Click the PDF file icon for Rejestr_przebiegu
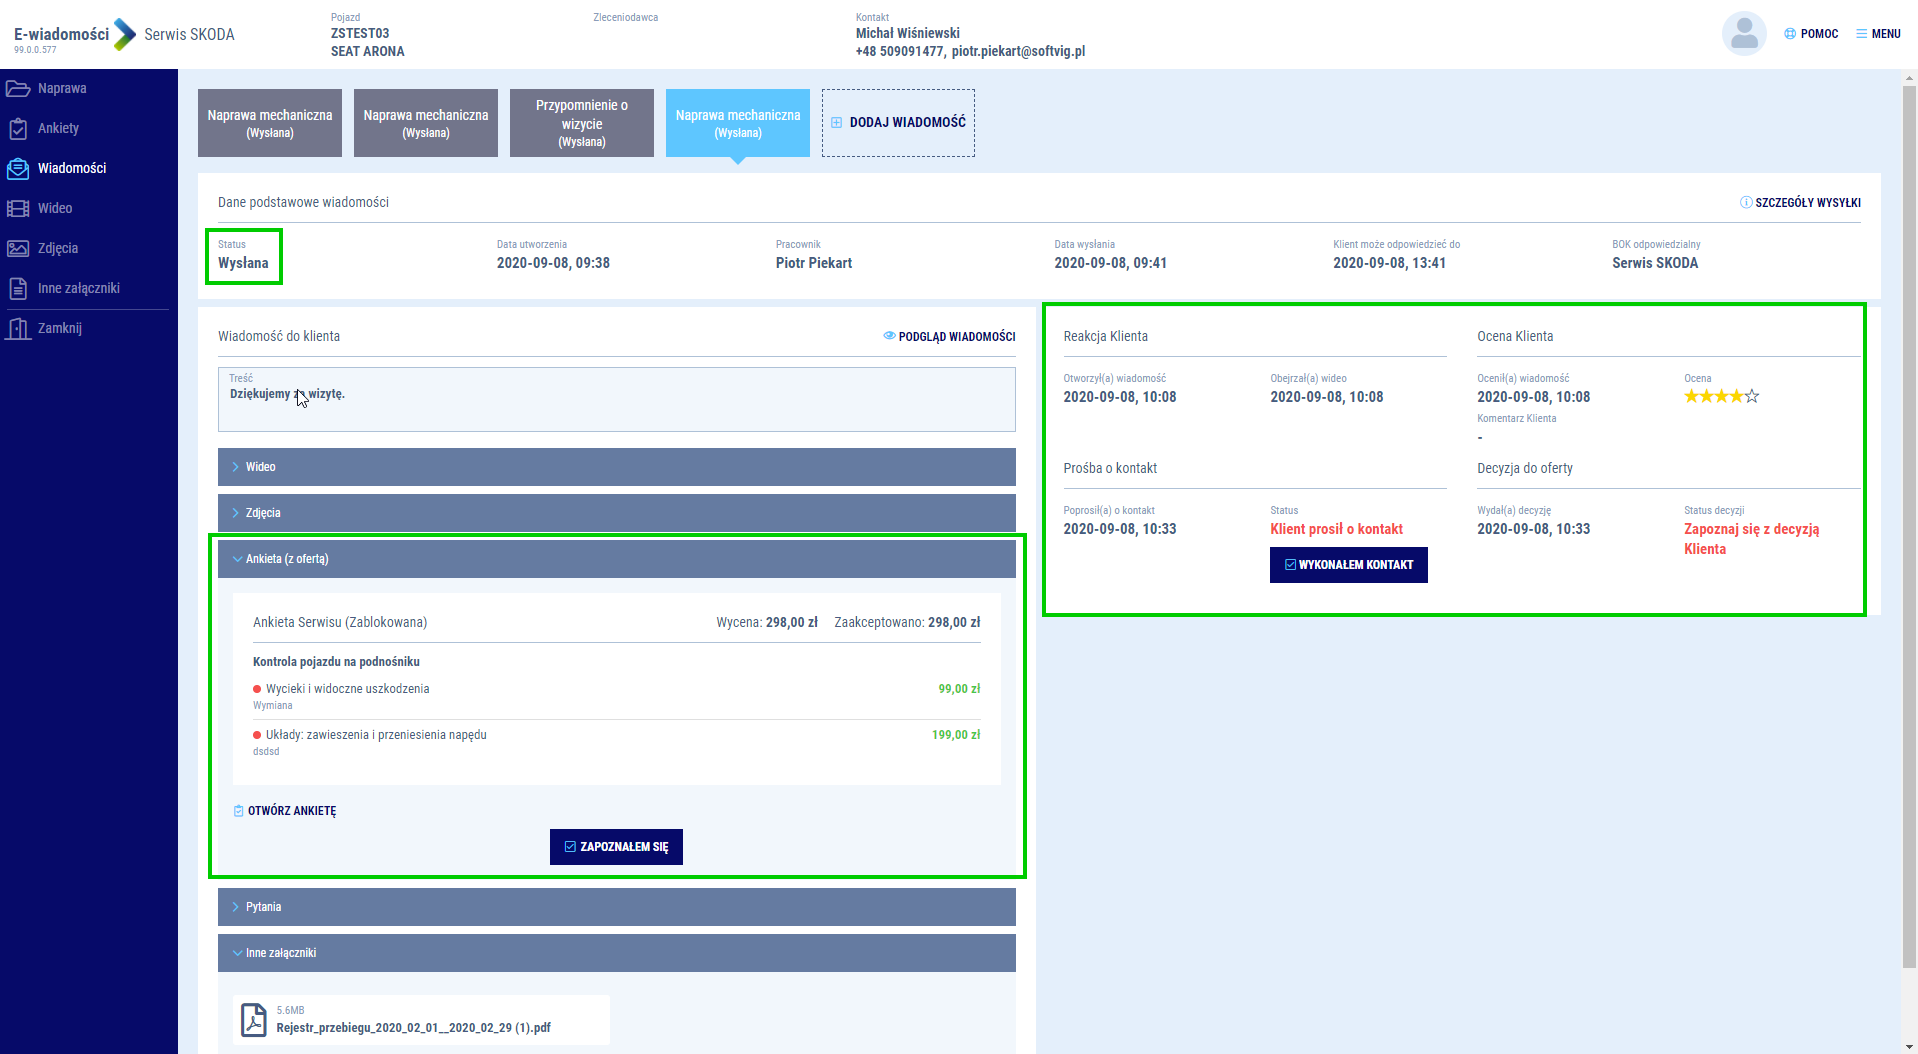The width and height of the screenshot is (1918, 1054). pyautogui.click(x=254, y=1020)
